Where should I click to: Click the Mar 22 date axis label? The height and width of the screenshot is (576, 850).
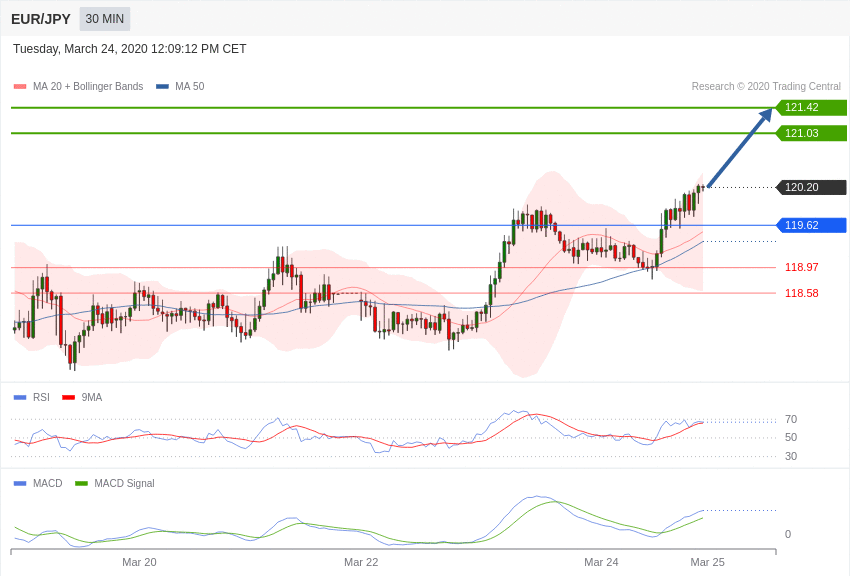click(x=361, y=562)
